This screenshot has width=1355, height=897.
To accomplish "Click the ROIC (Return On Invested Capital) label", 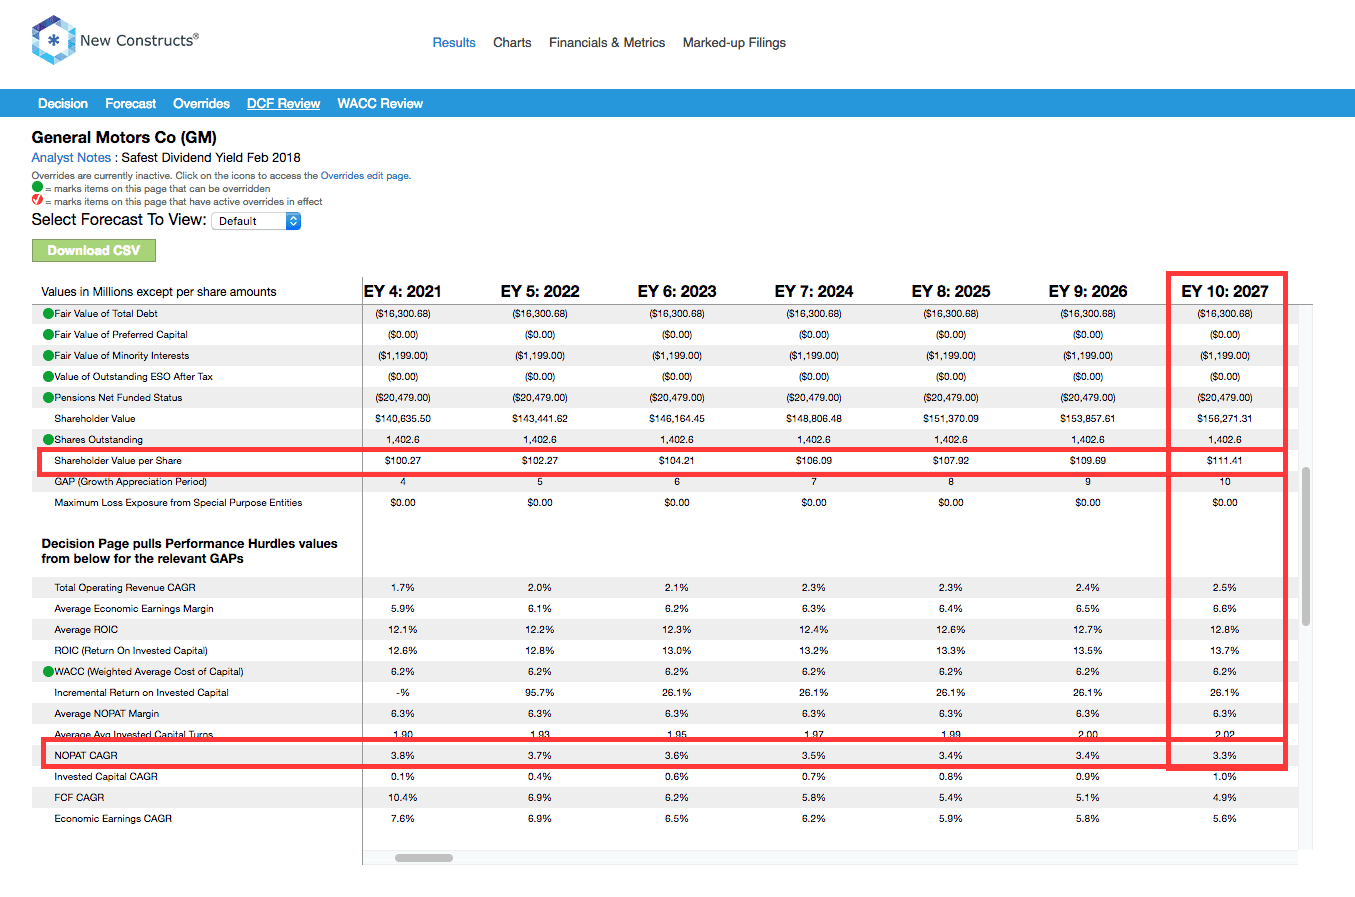I will pyautogui.click(x=131, y=651).
